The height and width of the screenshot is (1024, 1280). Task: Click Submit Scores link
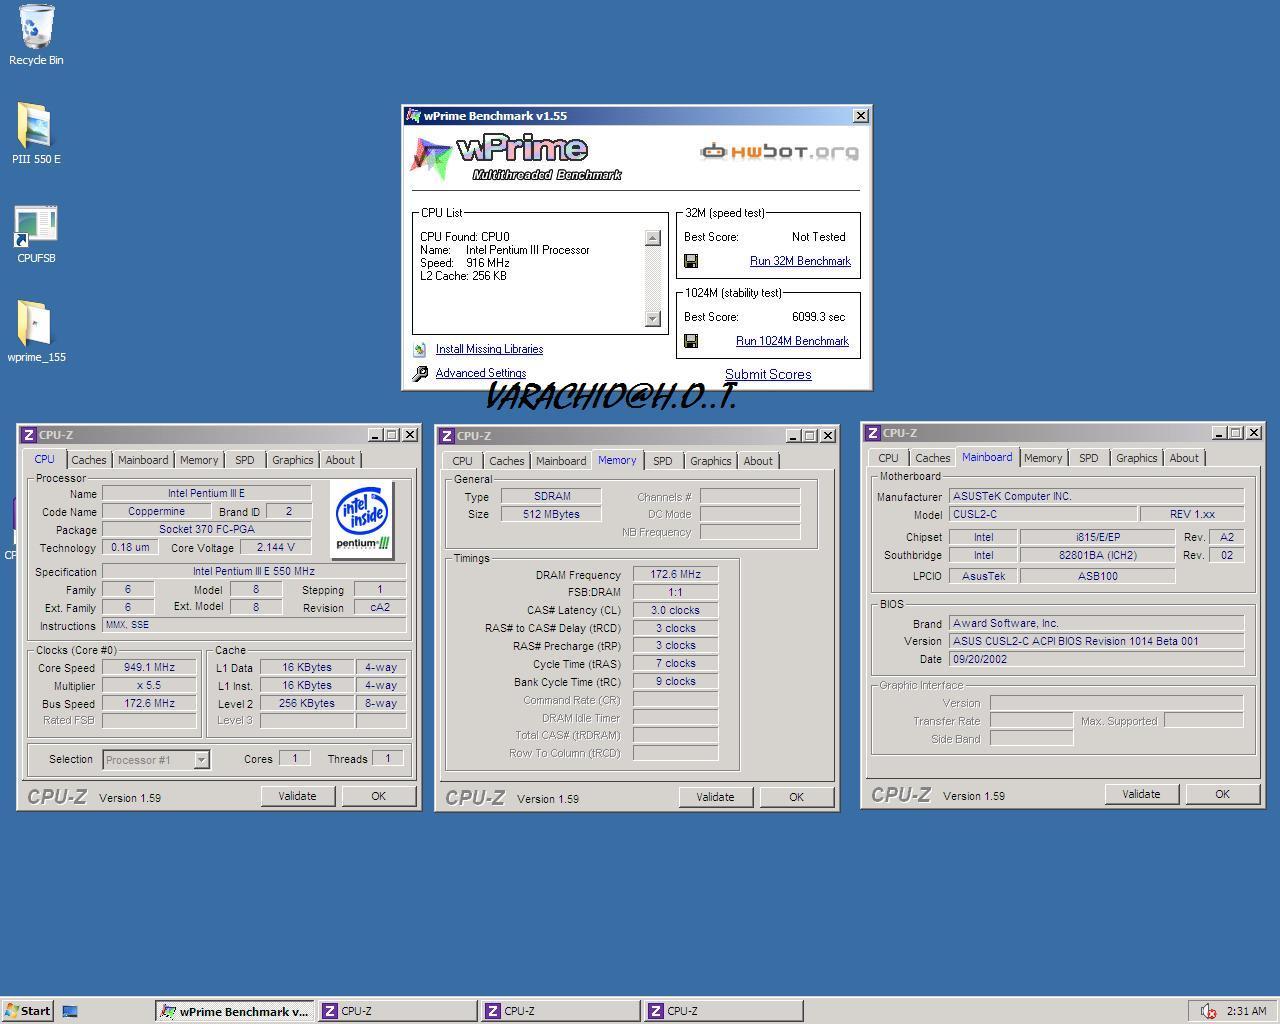(x=768, y=374)
